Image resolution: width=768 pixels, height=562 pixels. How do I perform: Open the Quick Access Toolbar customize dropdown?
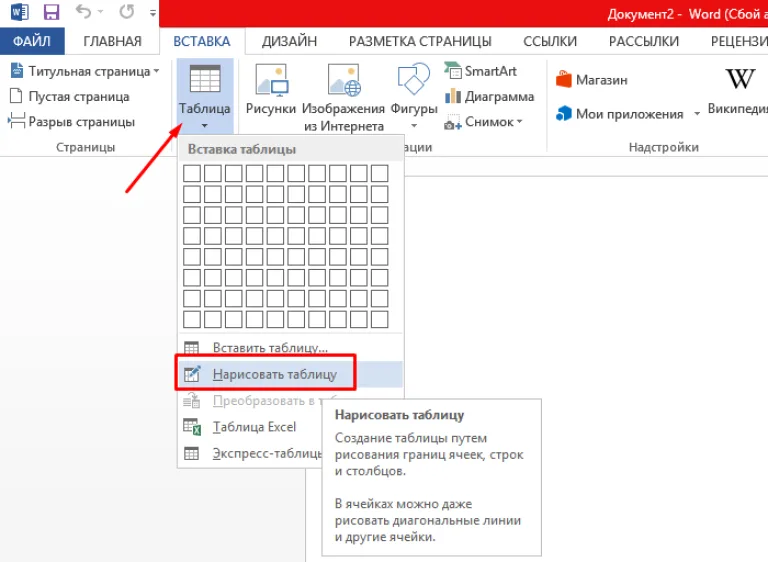(153, 13)
